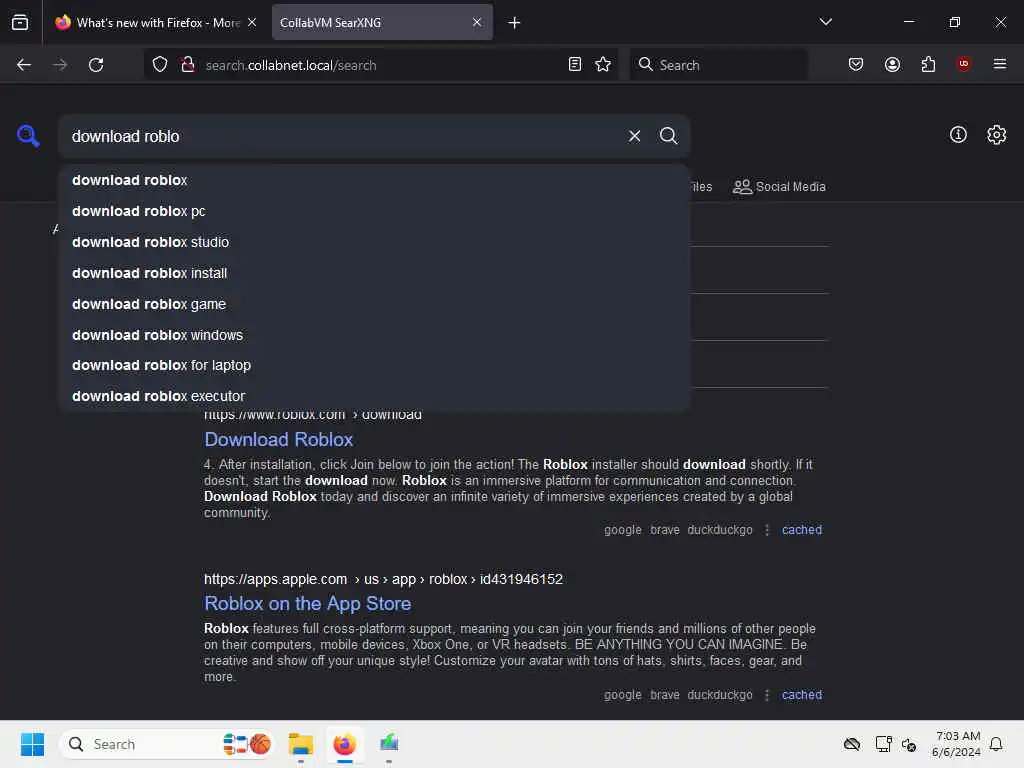
Task: Switch to What's new with Firefox tab
Action: coord(155,22)
